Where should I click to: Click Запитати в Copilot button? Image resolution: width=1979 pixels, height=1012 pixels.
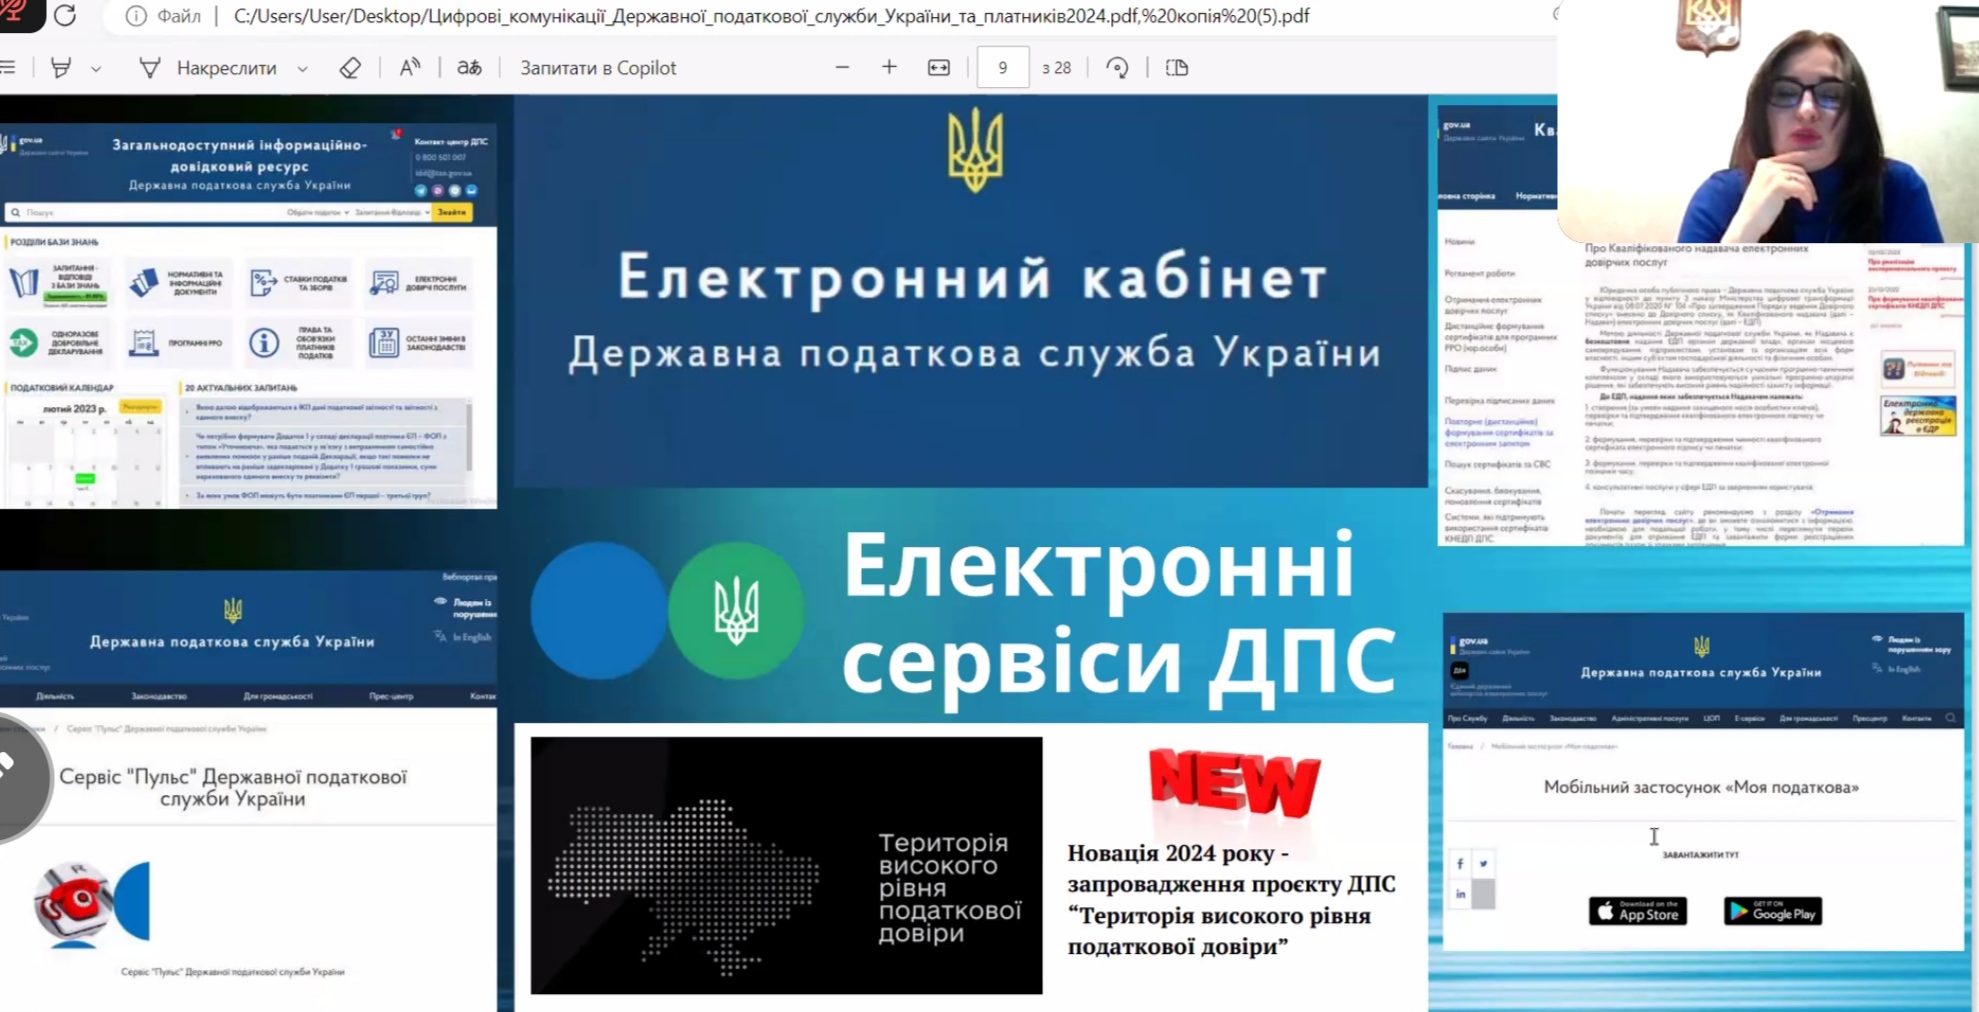coord(597,68)
